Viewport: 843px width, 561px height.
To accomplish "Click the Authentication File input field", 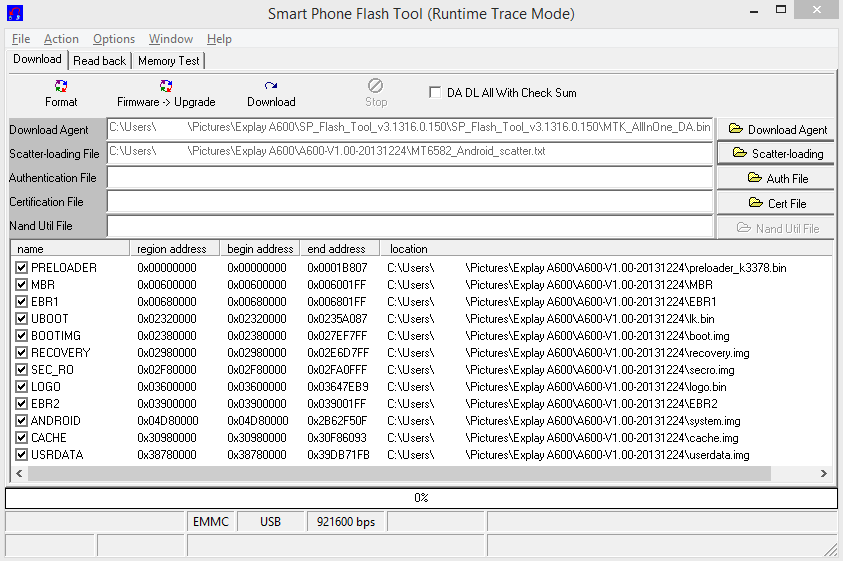I will coord(410,178).
